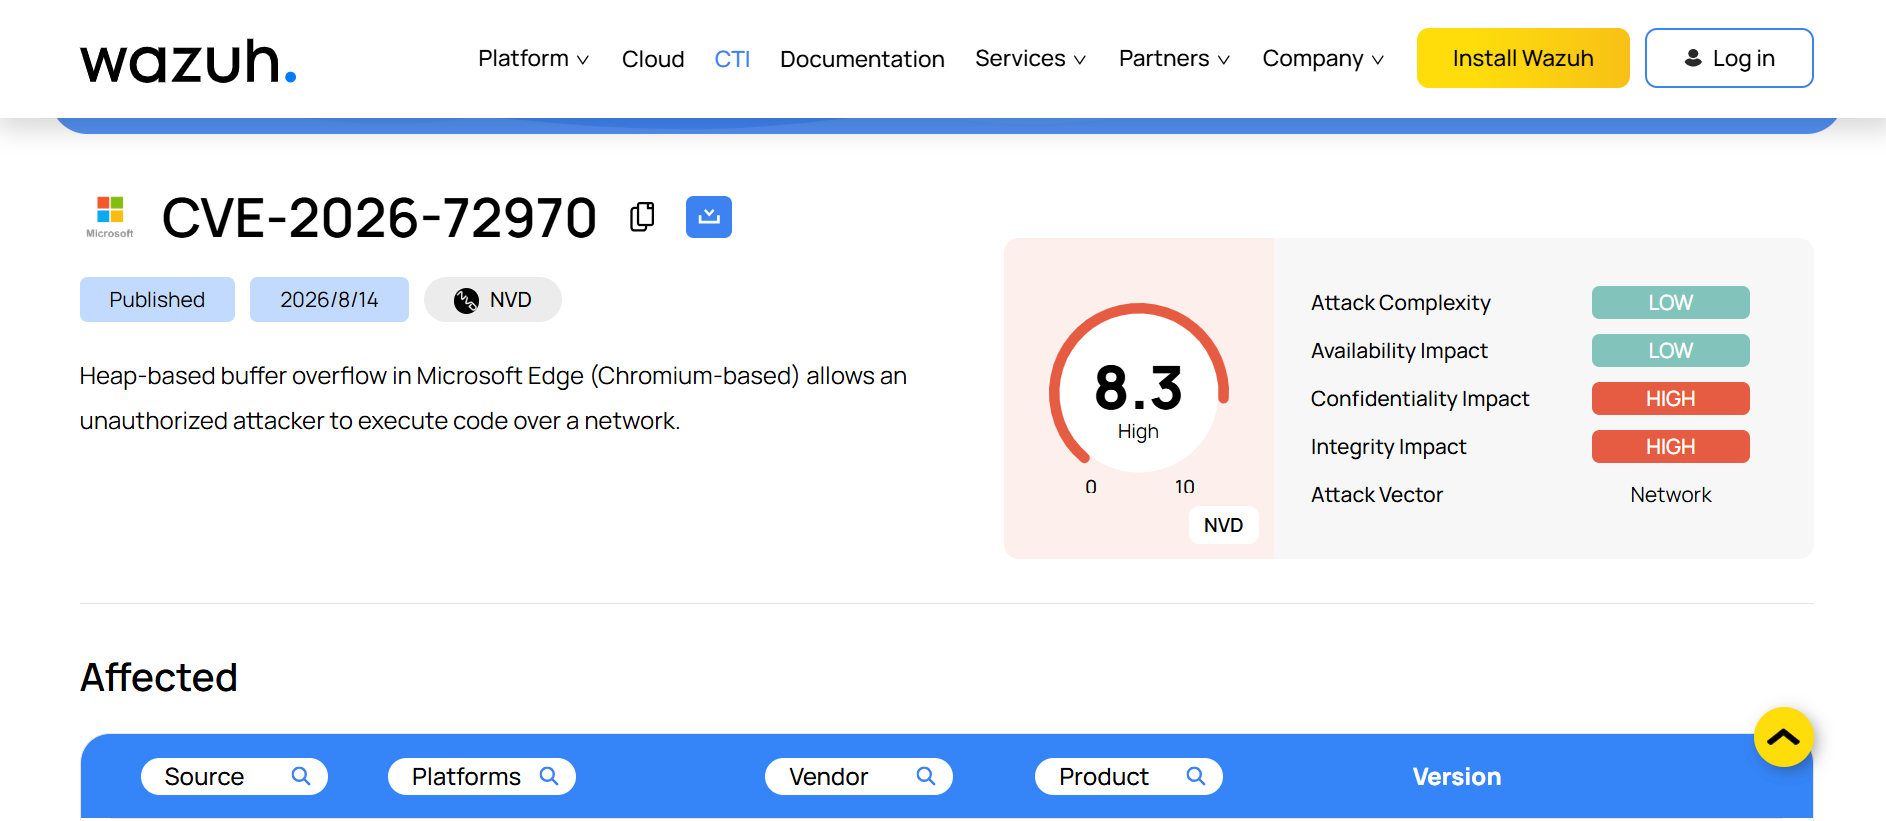The height and width of the screenshot is (821, 1886).
Task: Expand the Services dropdown
Action: click(1030, 59)
